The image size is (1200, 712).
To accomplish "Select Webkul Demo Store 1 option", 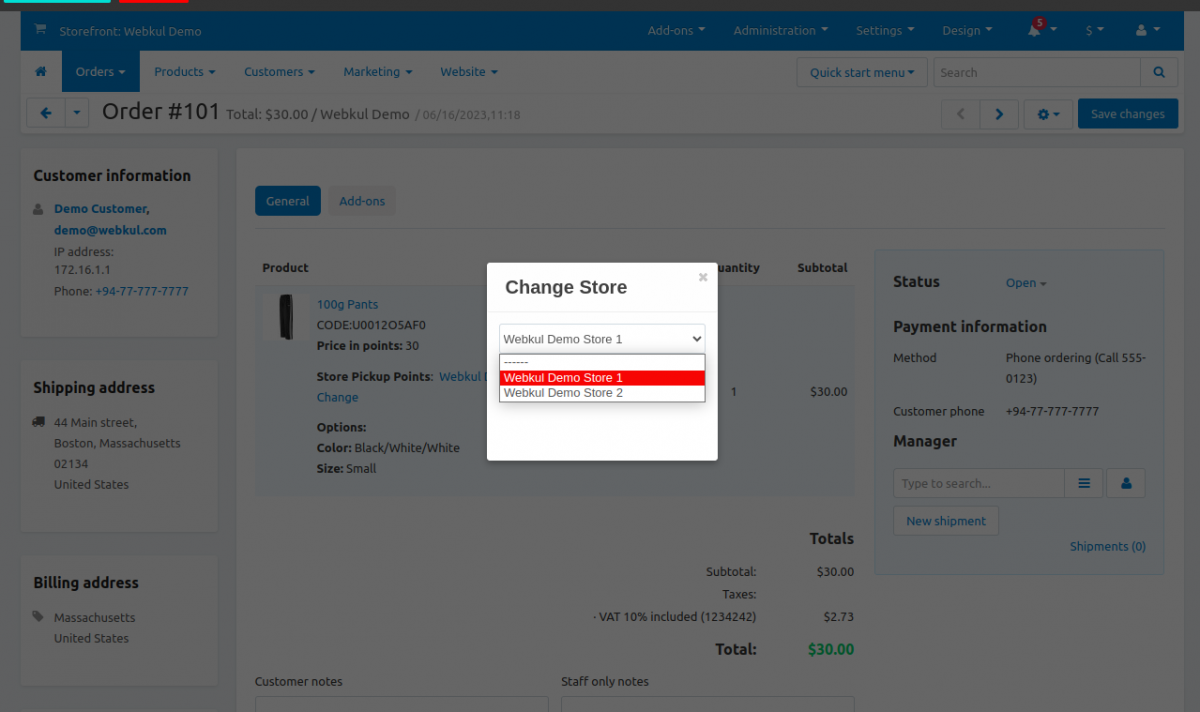I will [602, 378].
